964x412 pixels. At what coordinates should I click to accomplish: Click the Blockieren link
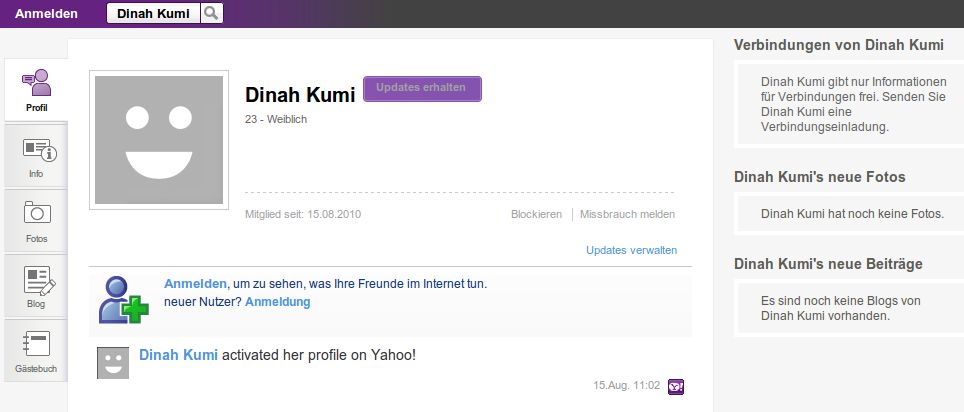536,214
